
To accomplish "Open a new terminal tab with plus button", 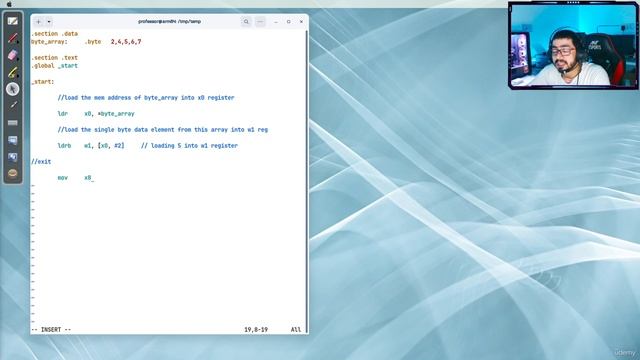I will pyautogui.click(x=38, y=22).
